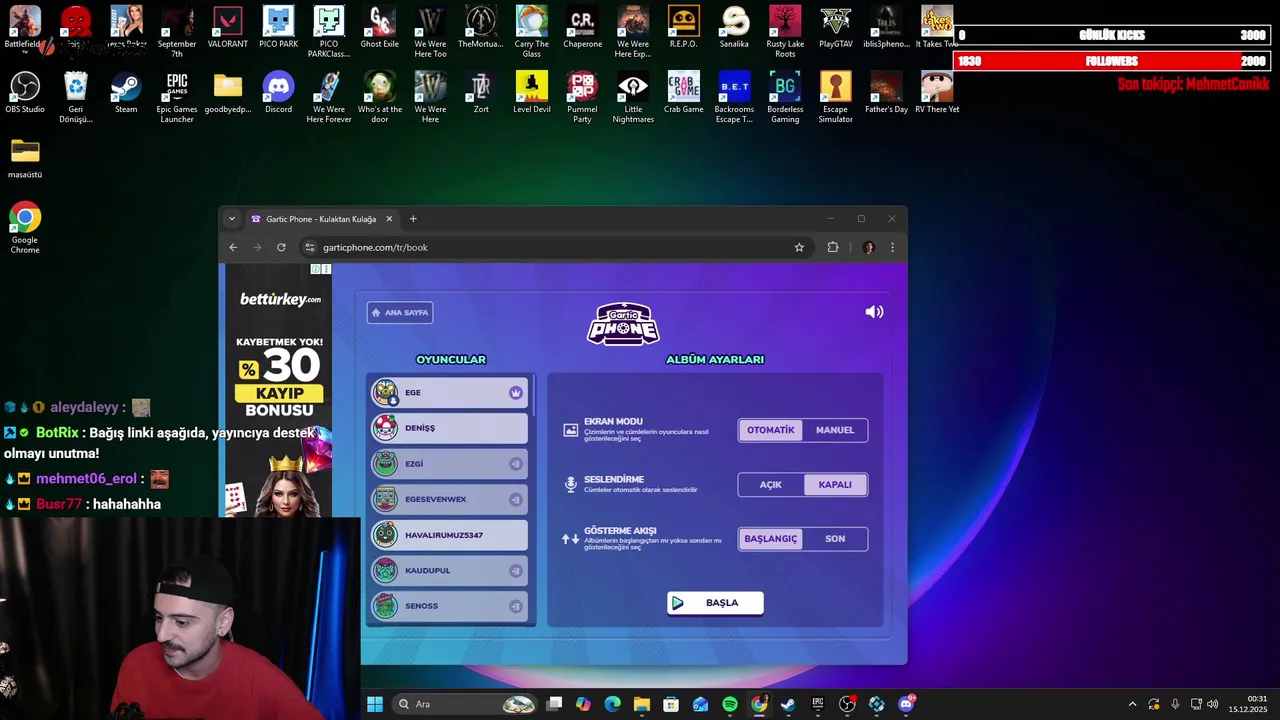
Task: Open Chrome extensions puzzle icon
Action: (x=833, y=247)
